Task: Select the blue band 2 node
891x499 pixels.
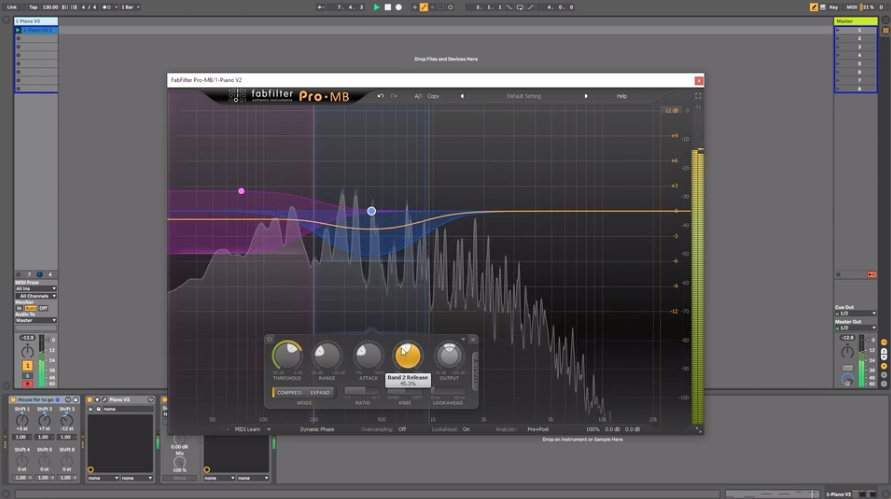Action: 372,211
